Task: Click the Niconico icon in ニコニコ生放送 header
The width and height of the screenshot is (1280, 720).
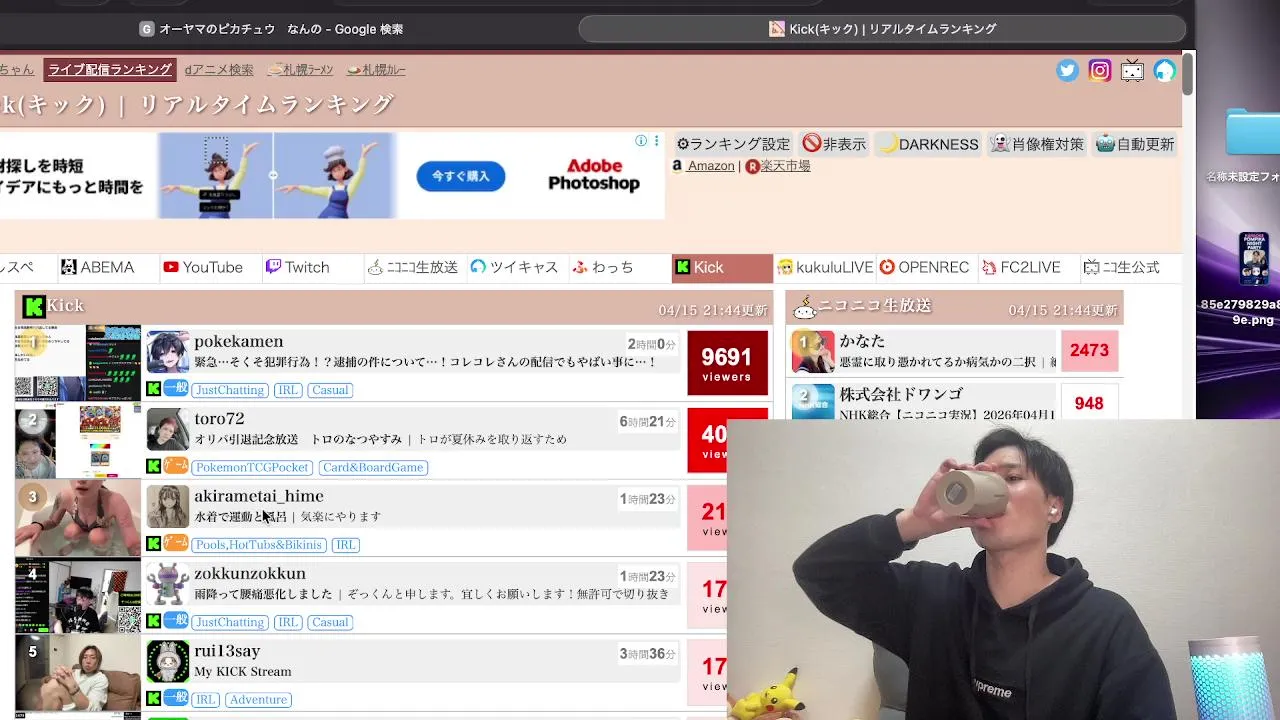Action: click(803, 308)
